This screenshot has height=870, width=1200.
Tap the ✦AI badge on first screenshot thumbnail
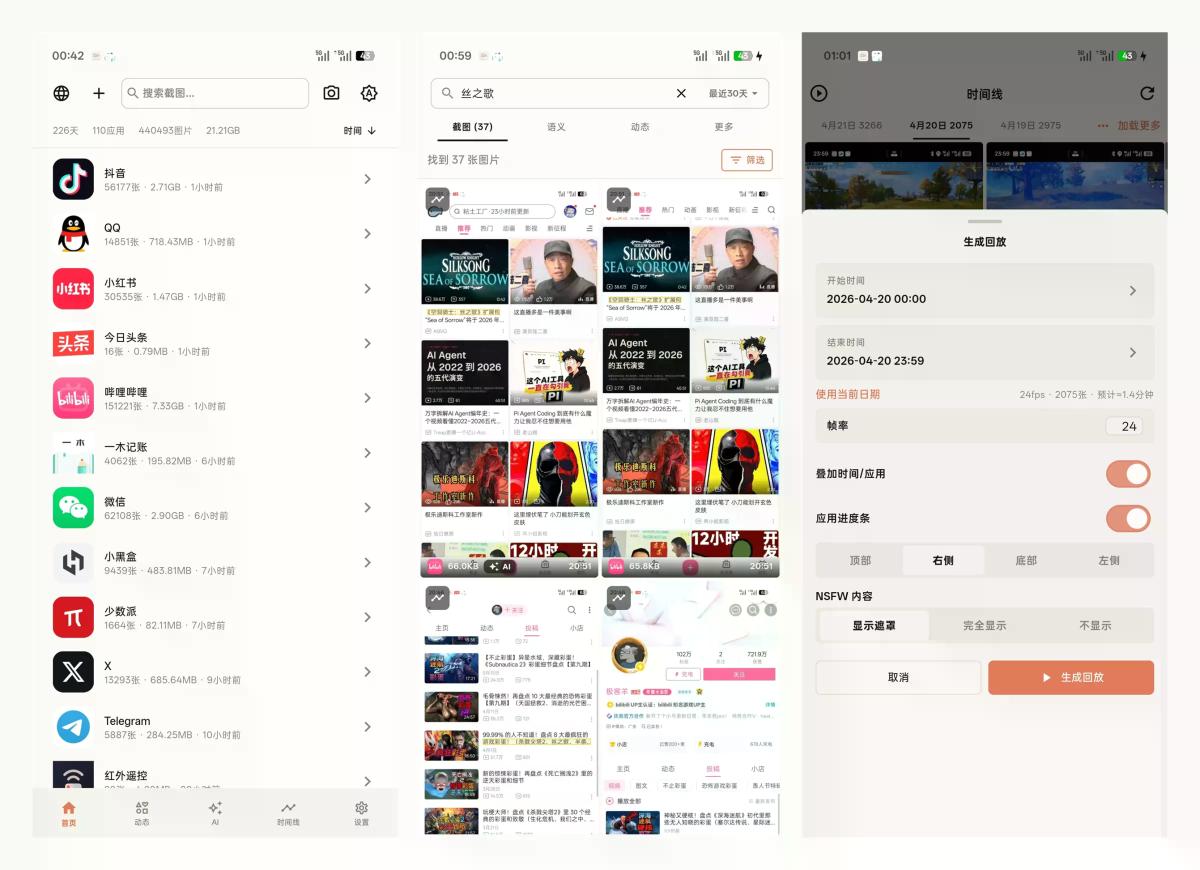tap(499, 566)
